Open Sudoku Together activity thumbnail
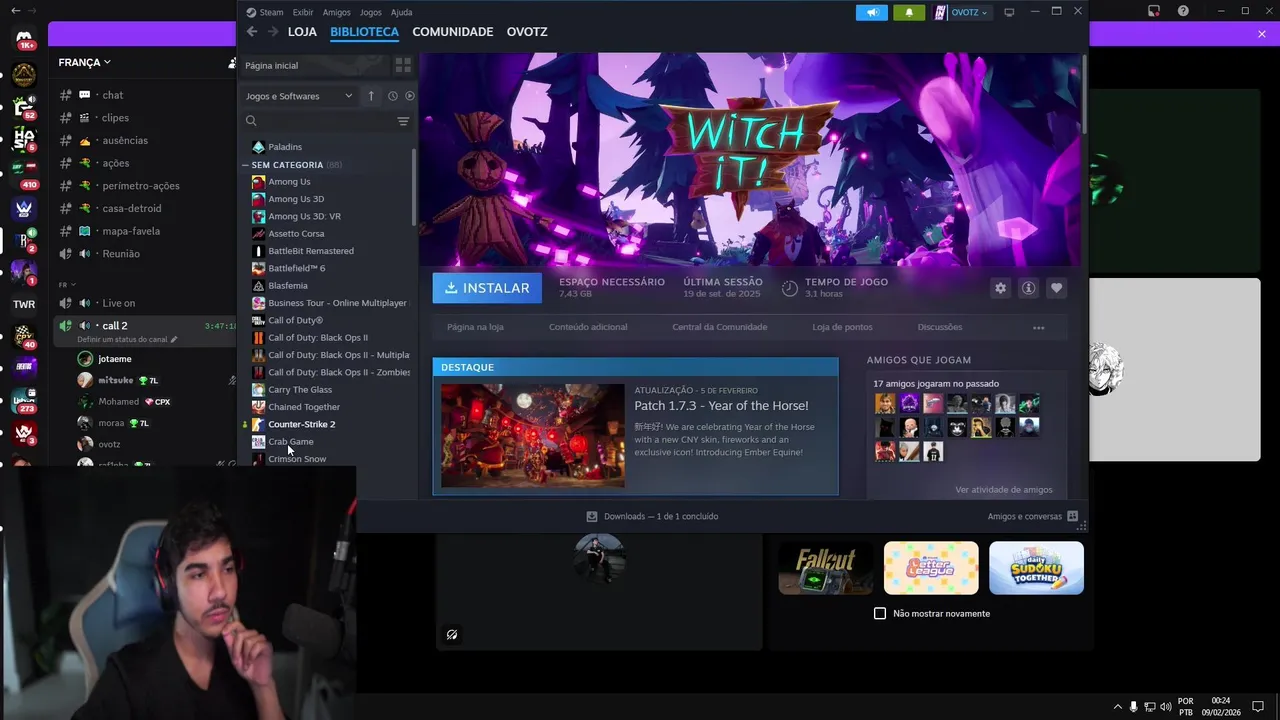This screenshot has height=720, width=1280. pyautogui.click(x=1036, y=568)
